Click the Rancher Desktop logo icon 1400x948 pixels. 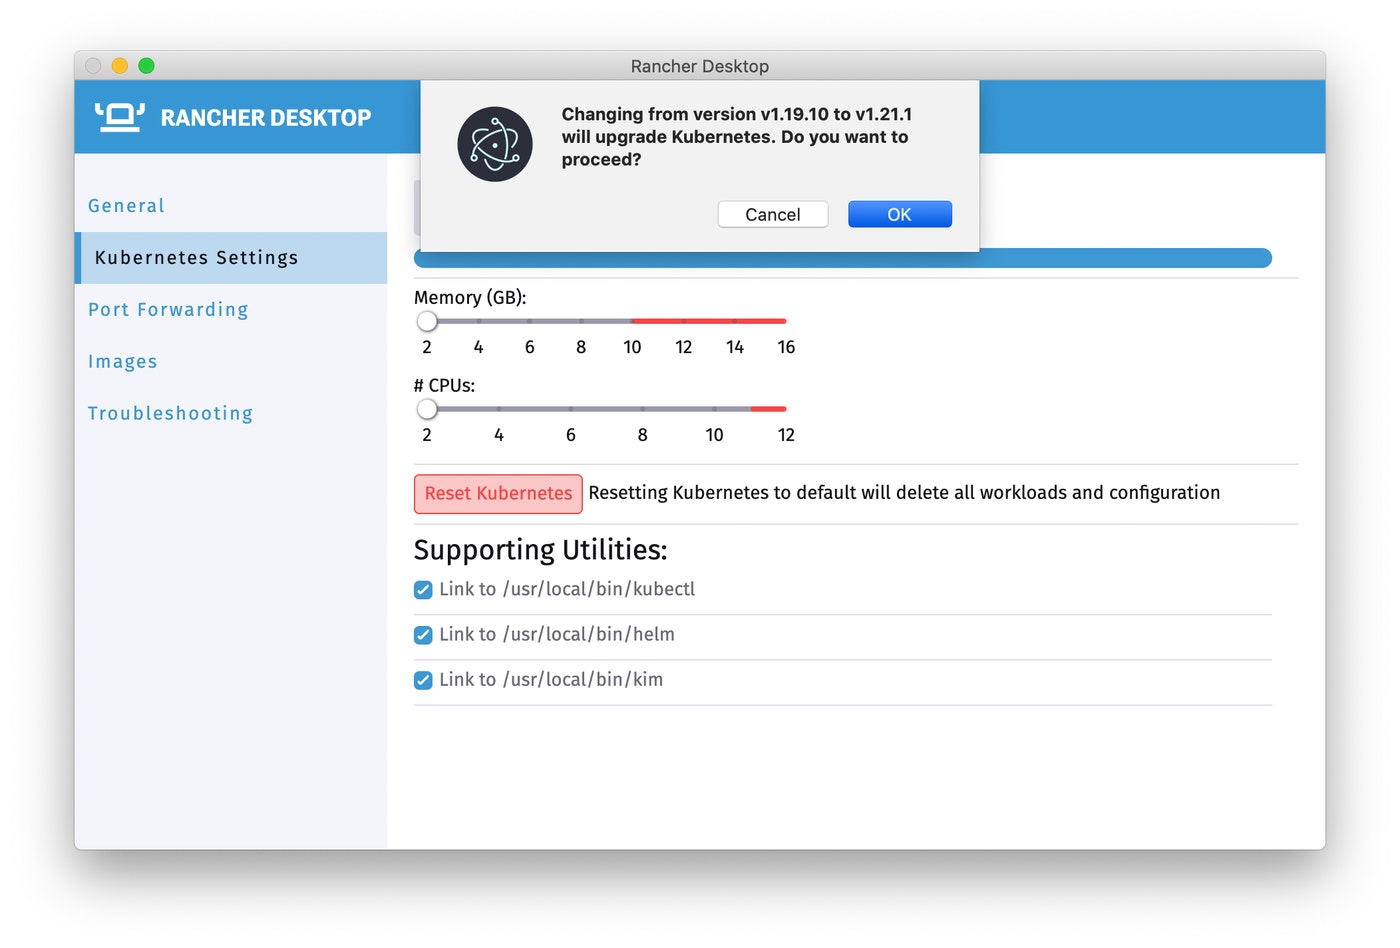(119, 116)
